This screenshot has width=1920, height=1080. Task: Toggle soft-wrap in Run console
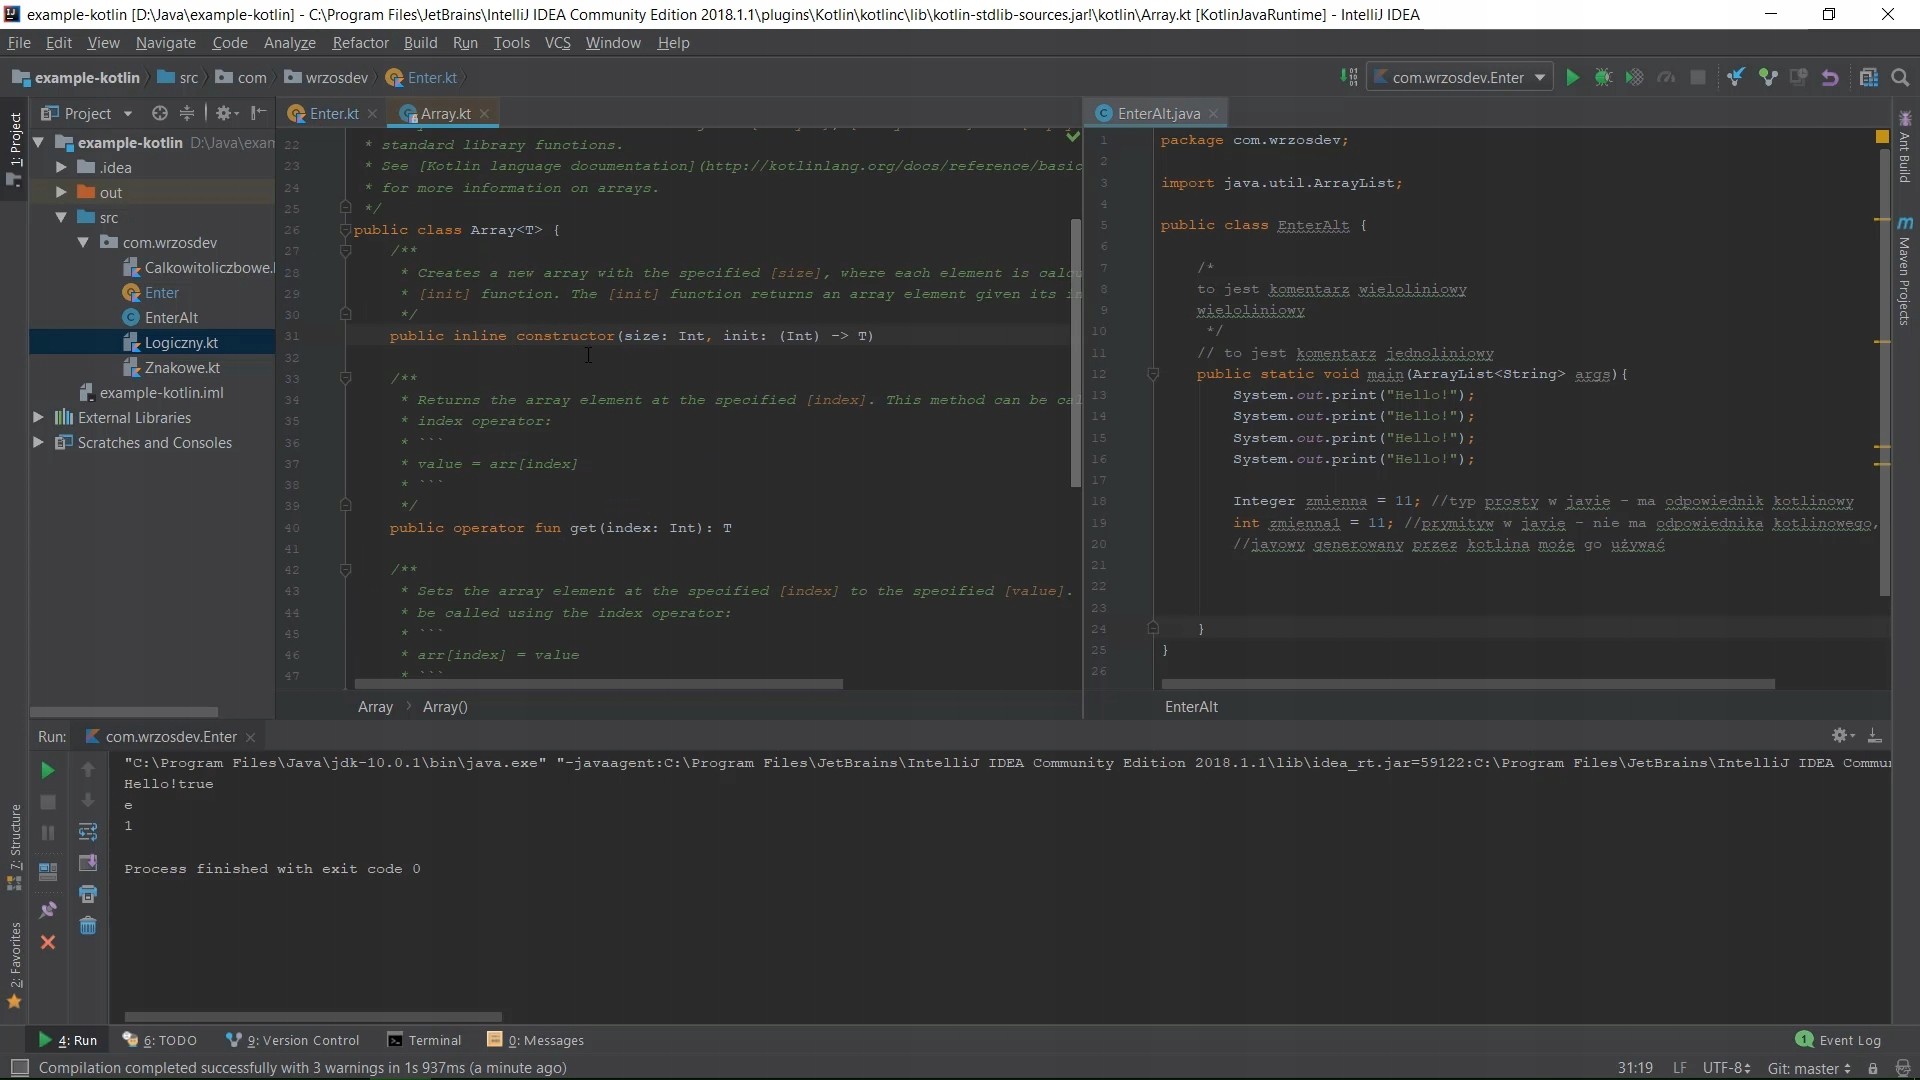point(88,832)
